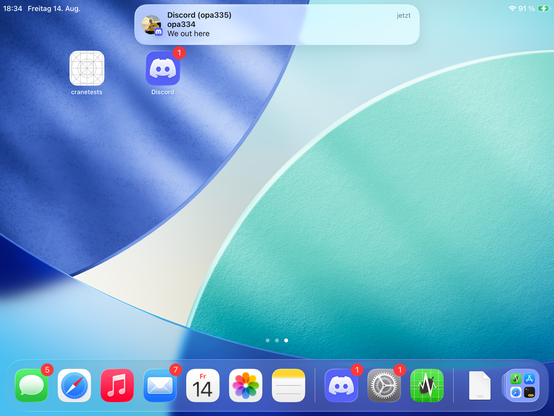Open the Notes app in dock

(x=289, y=386)
